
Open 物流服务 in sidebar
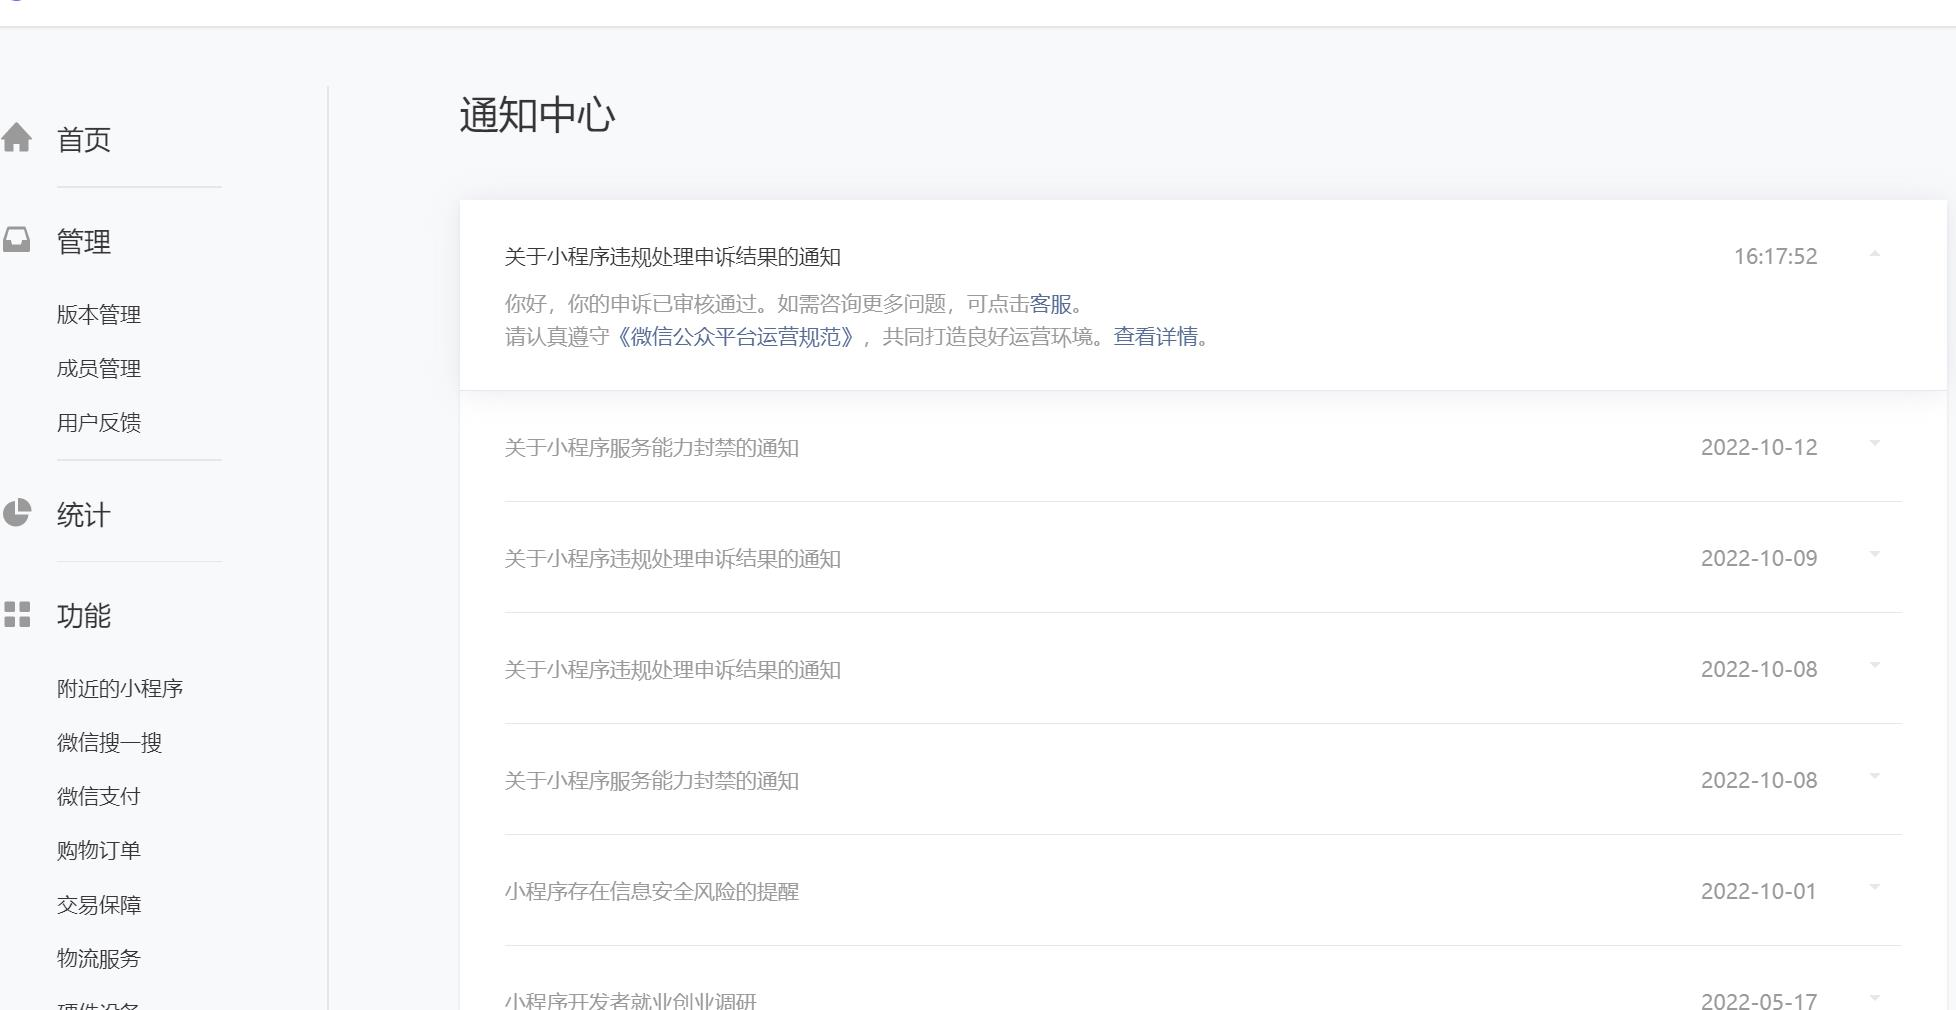[99, 958]
